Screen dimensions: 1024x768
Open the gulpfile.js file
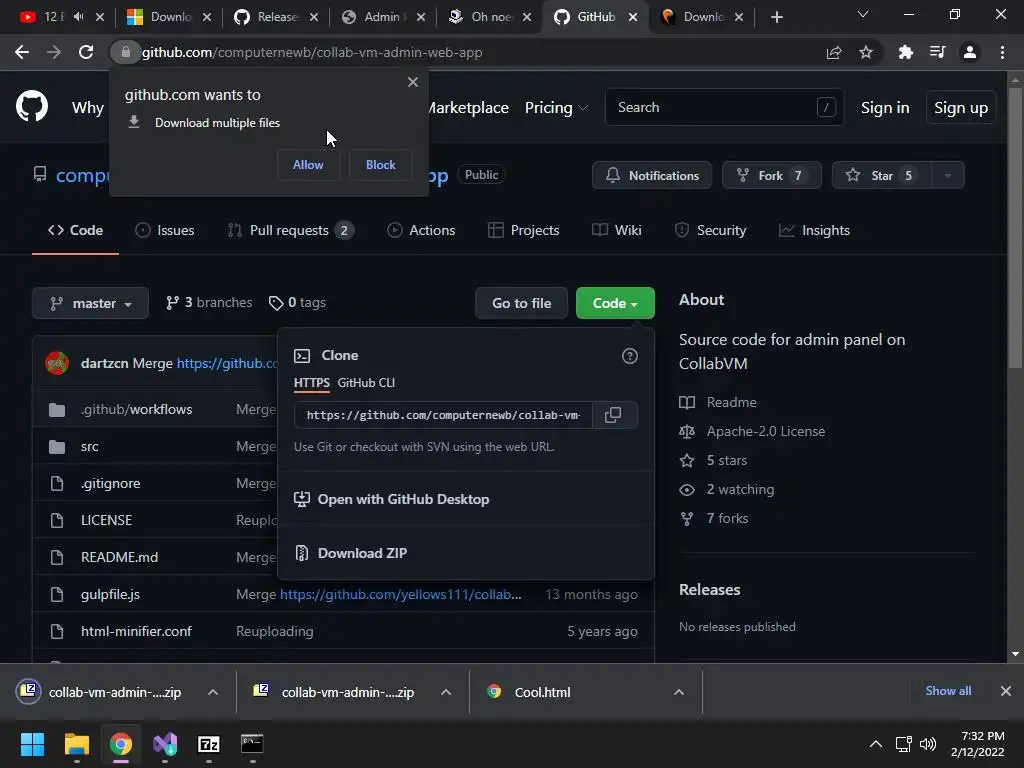[110, 594]
